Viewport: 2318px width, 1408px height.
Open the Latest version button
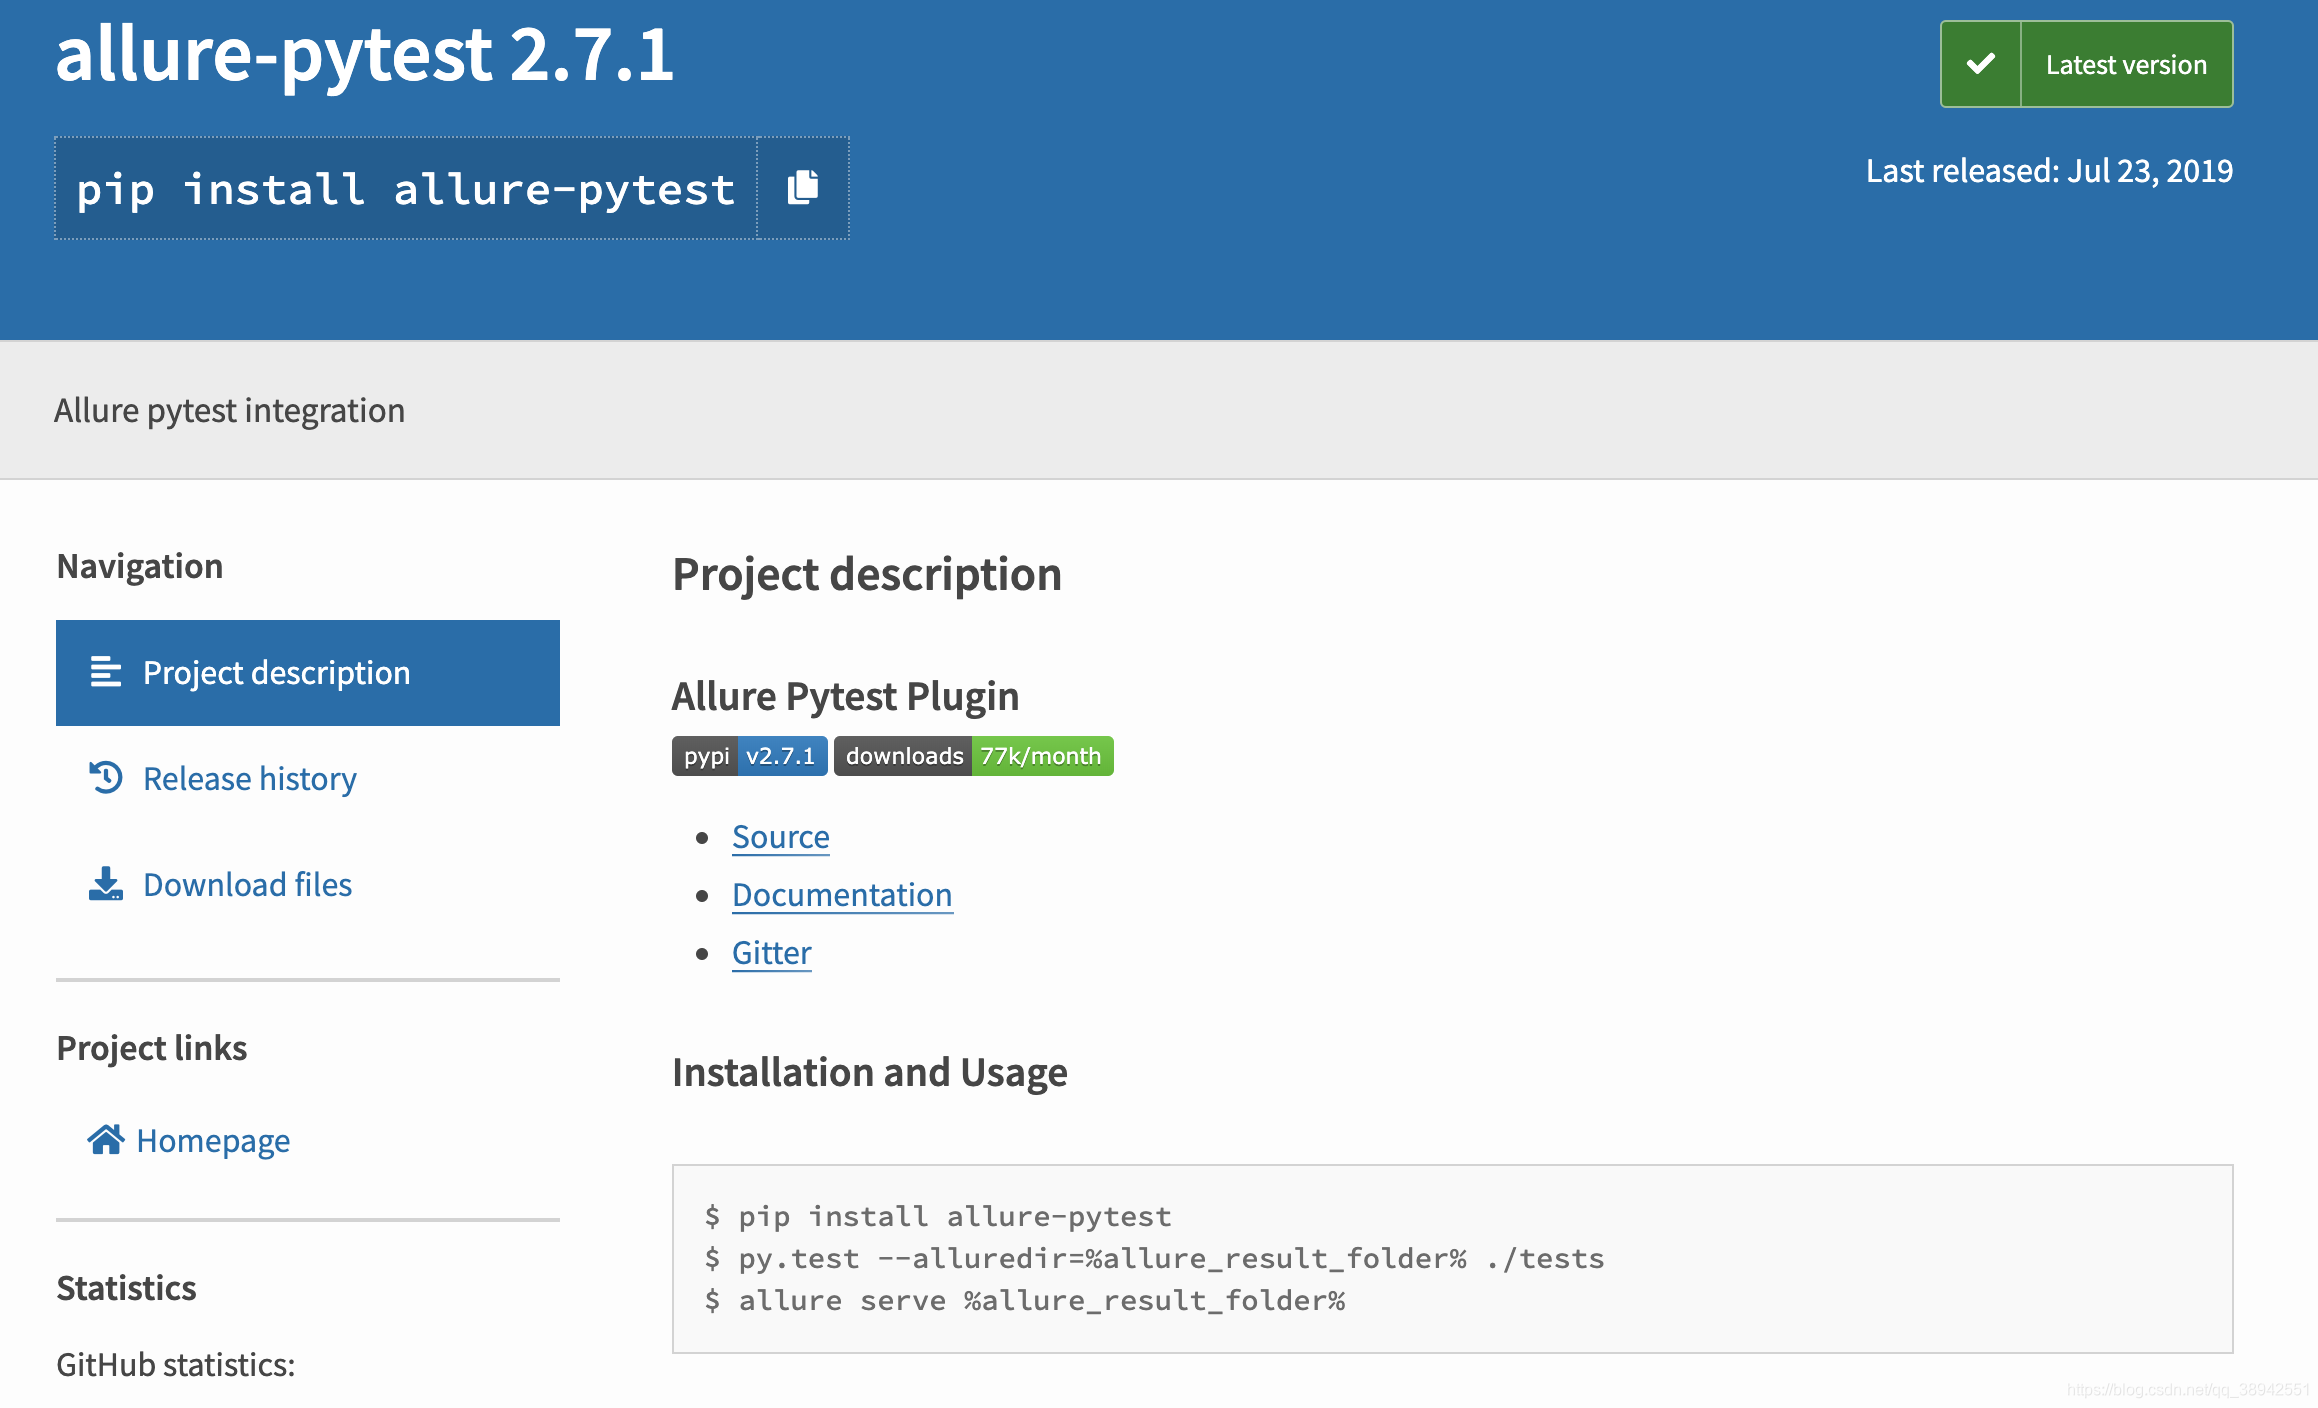2086,64
